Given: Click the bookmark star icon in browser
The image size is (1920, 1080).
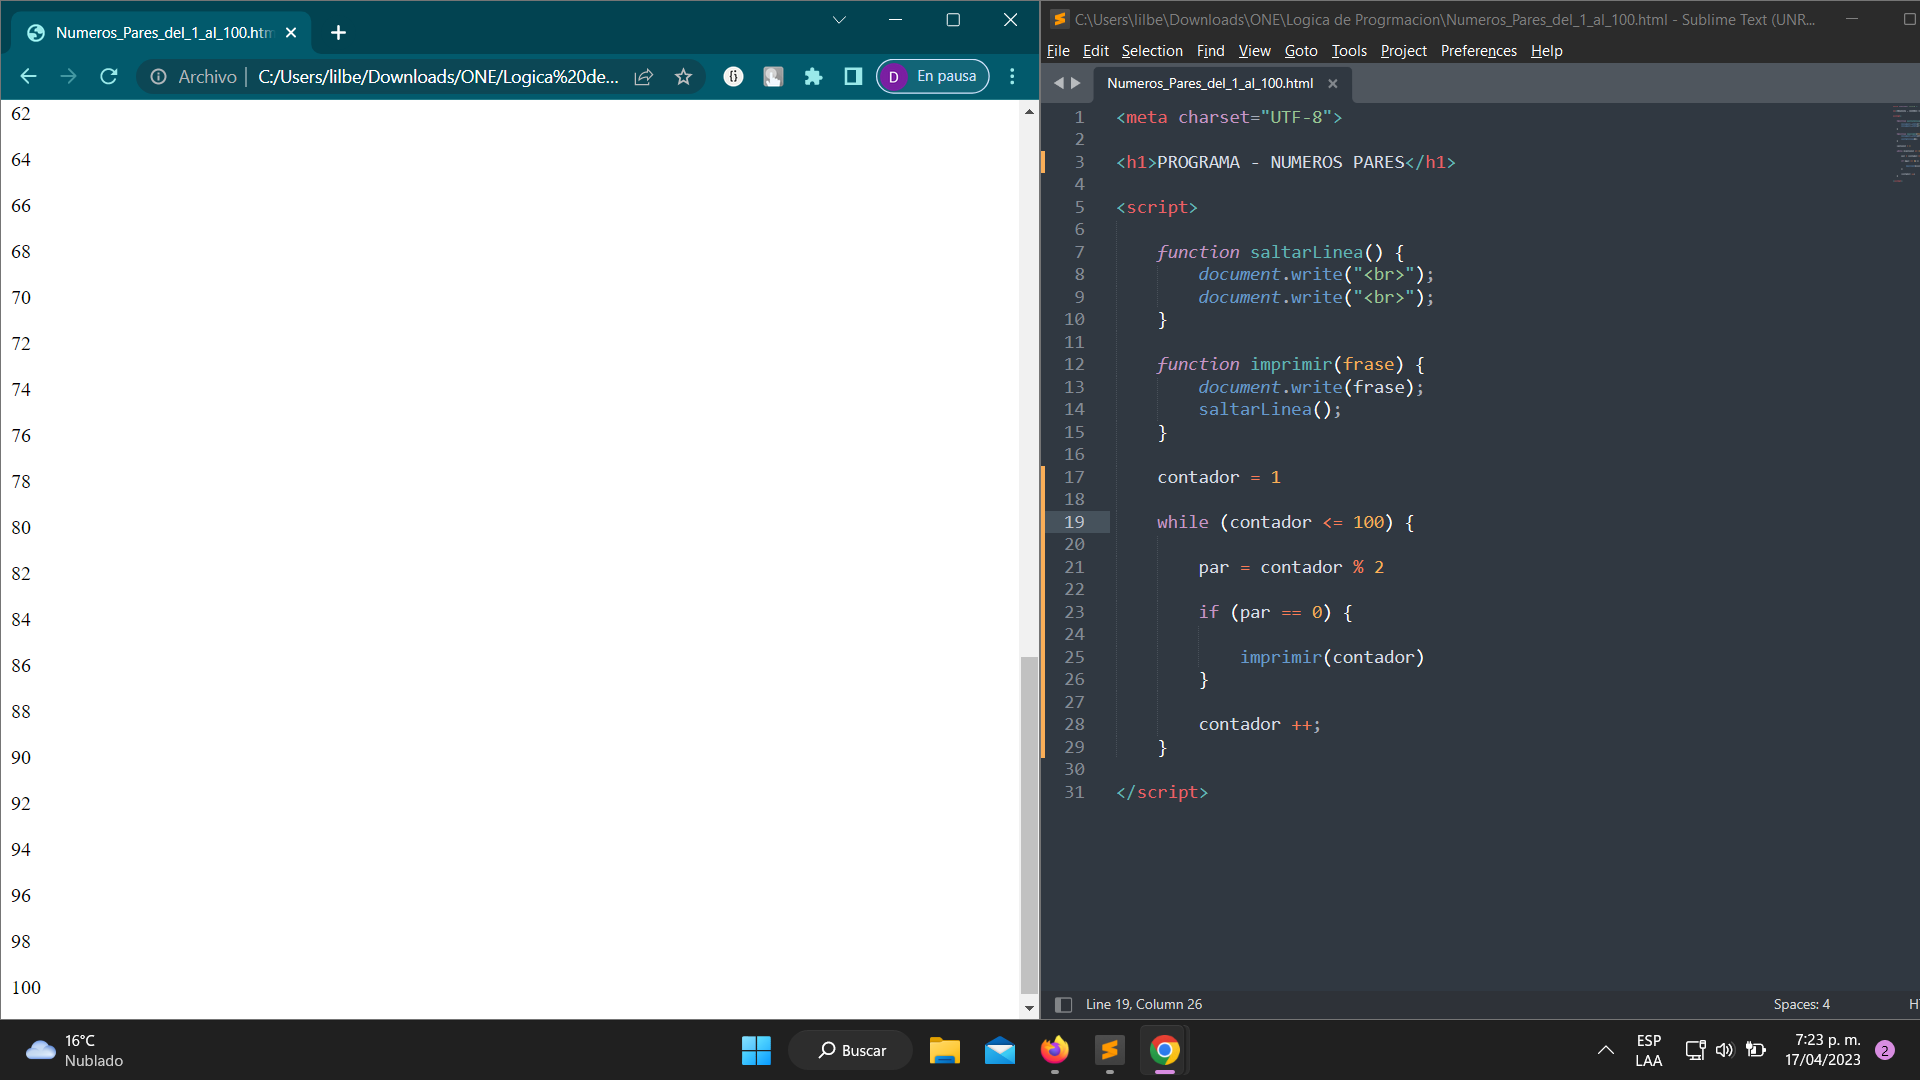Looking at the screenshot, I should (684, 76).
